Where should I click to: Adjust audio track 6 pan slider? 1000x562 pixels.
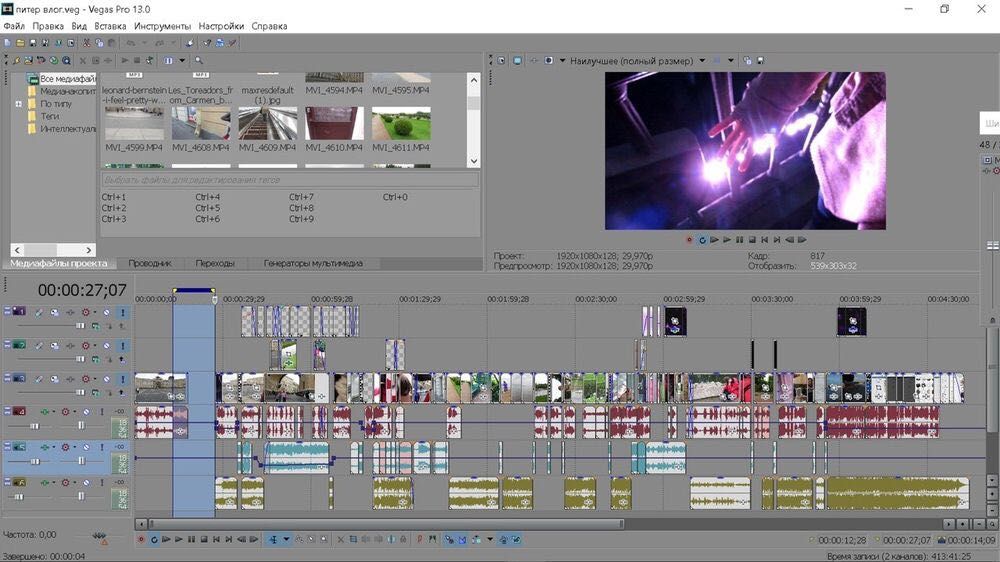[x=81, y=496]
